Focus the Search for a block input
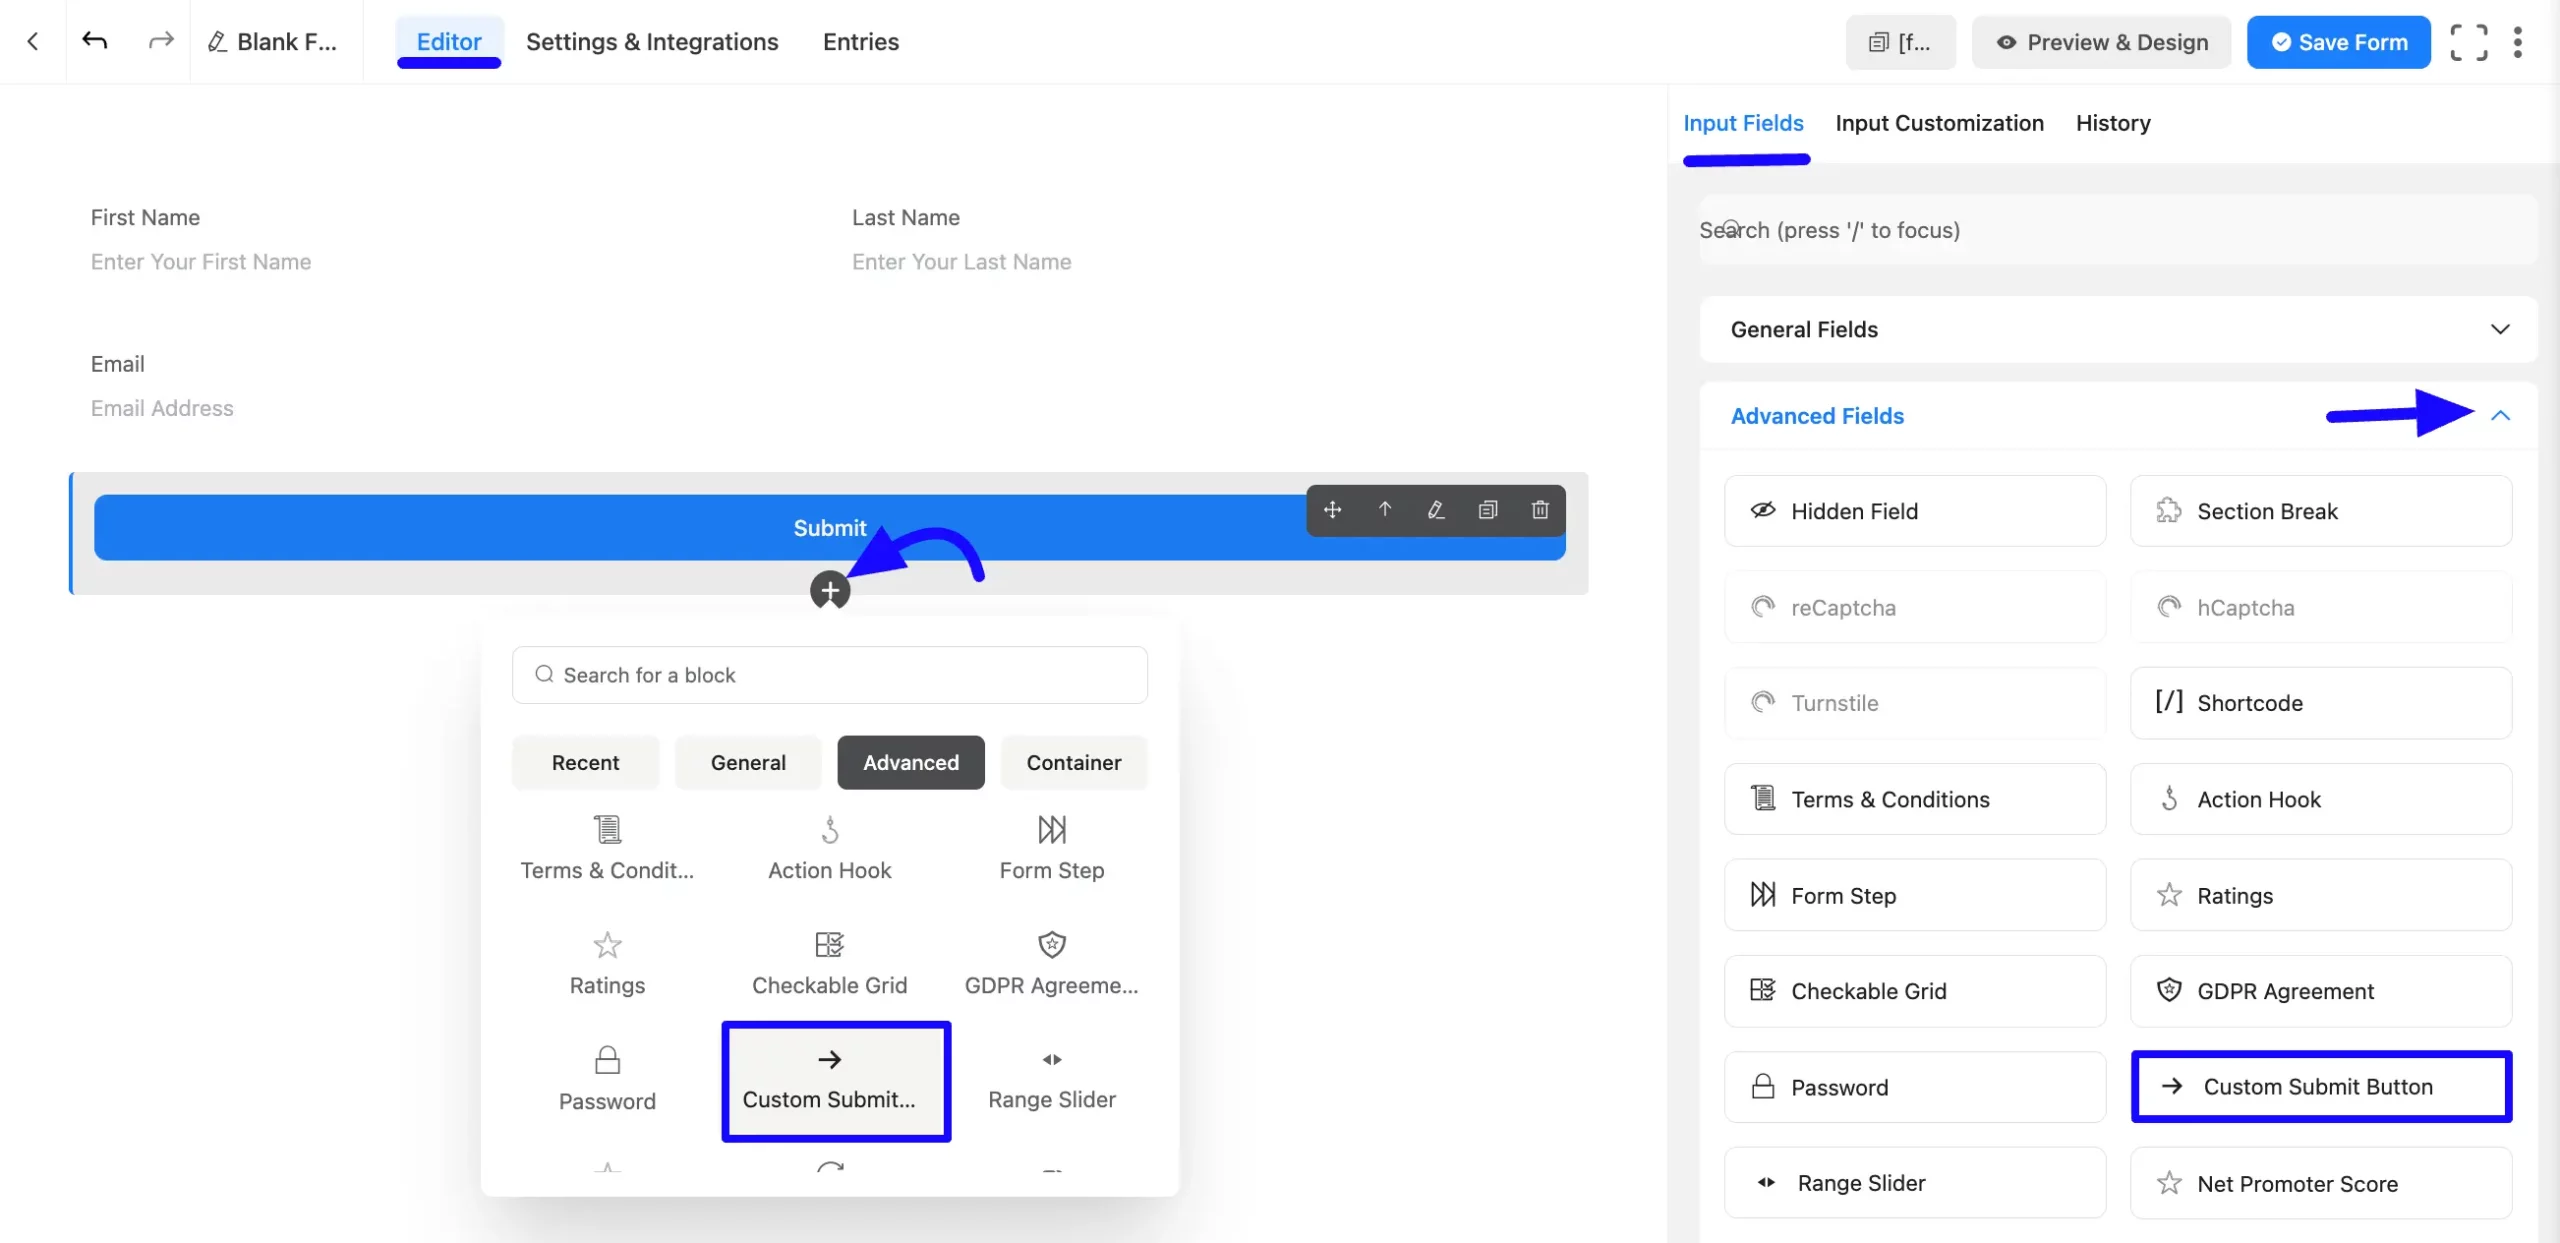The height and width of the screenshot is (1243, 2560). click(829, 674)
